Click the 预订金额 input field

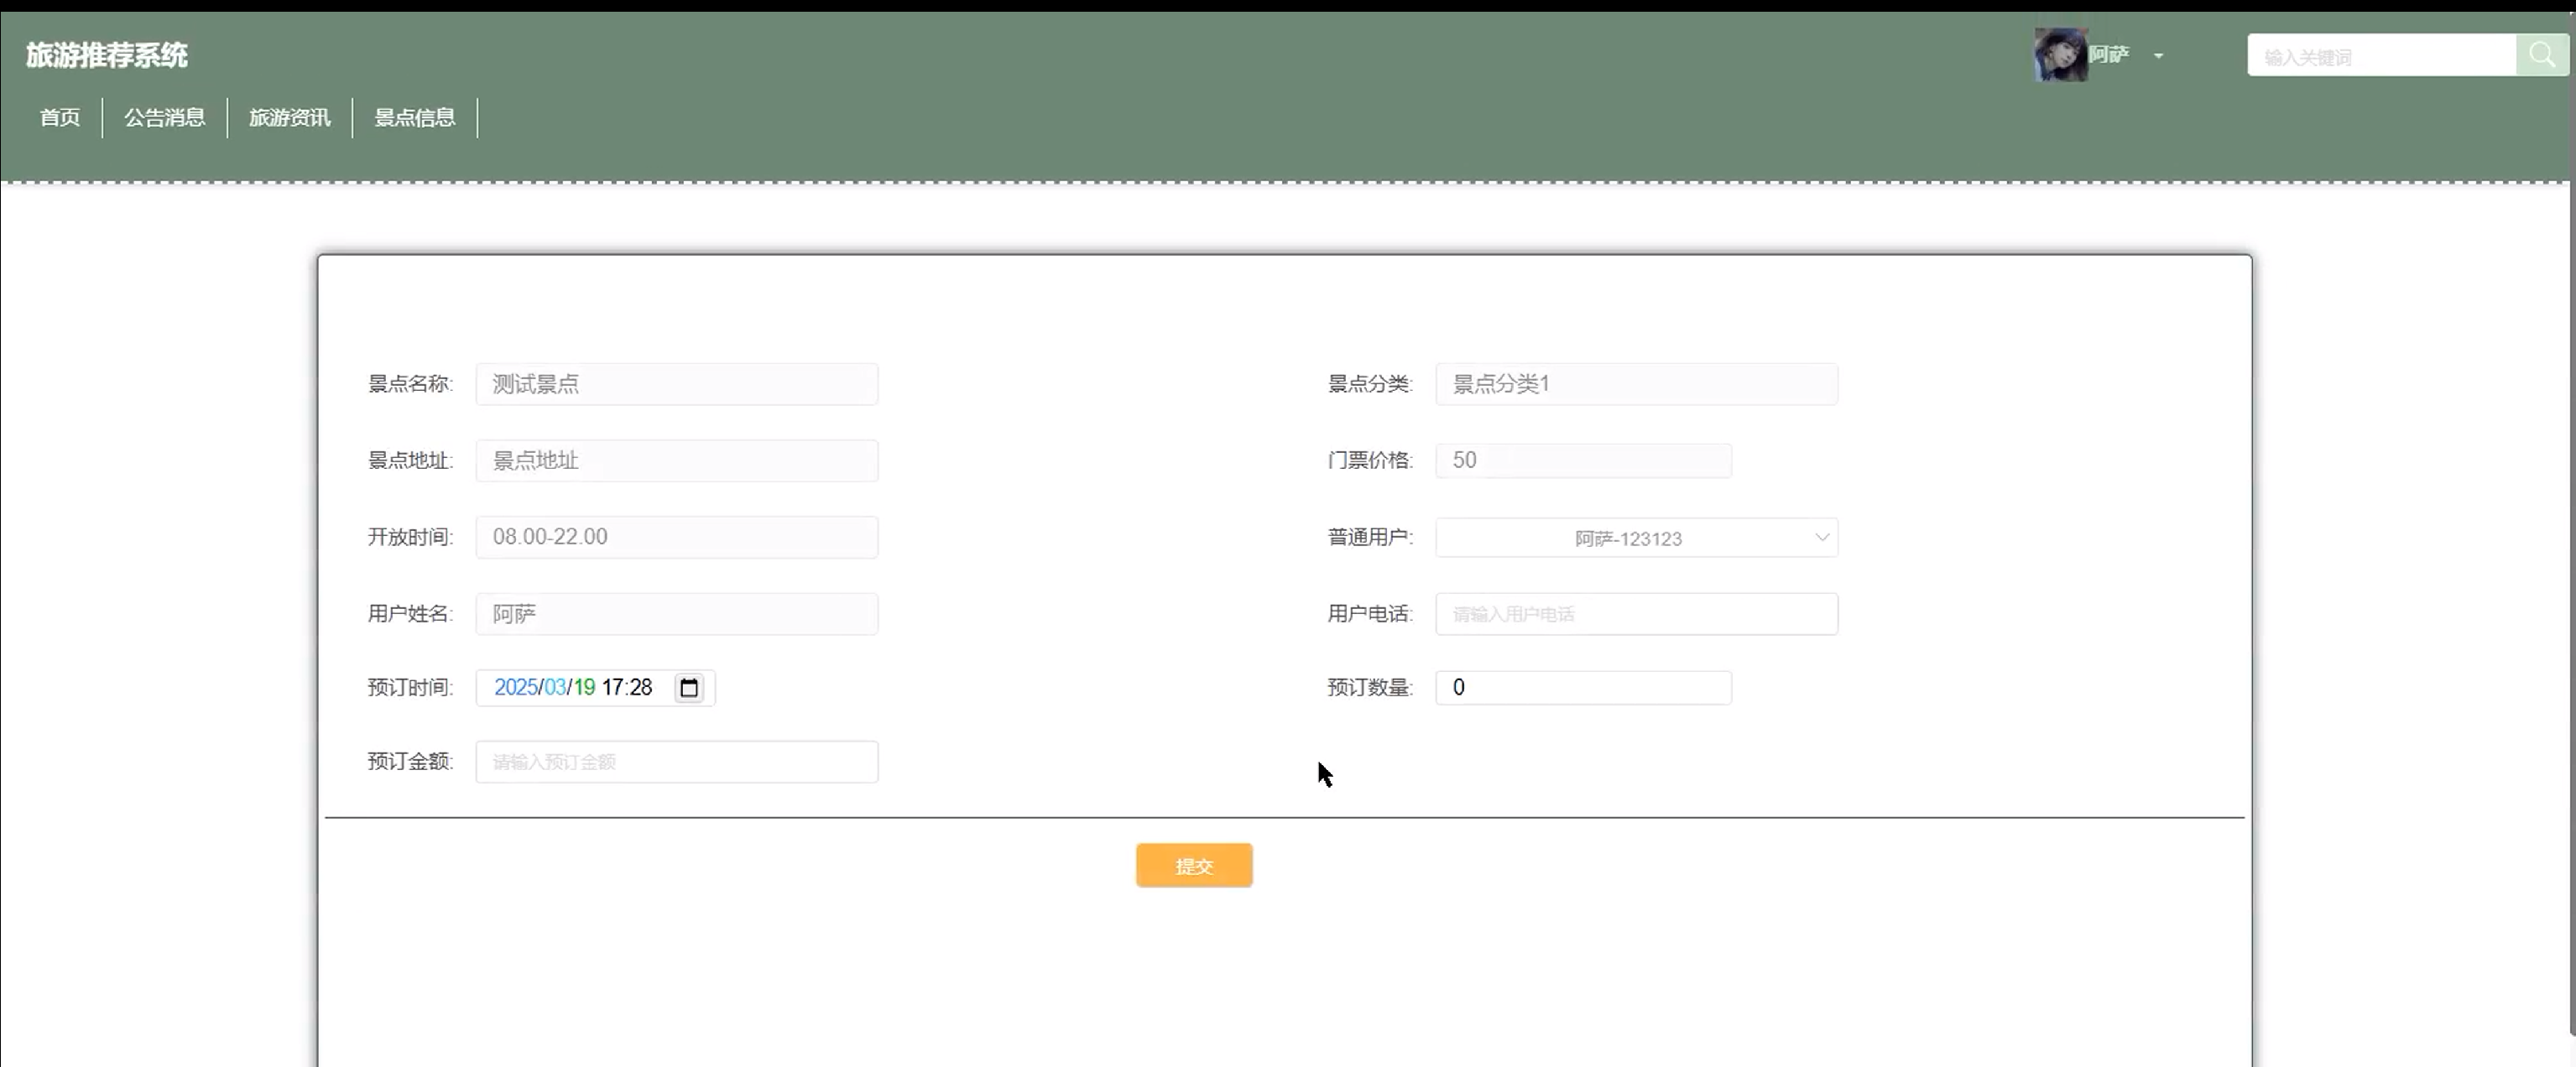pos(677,762)
